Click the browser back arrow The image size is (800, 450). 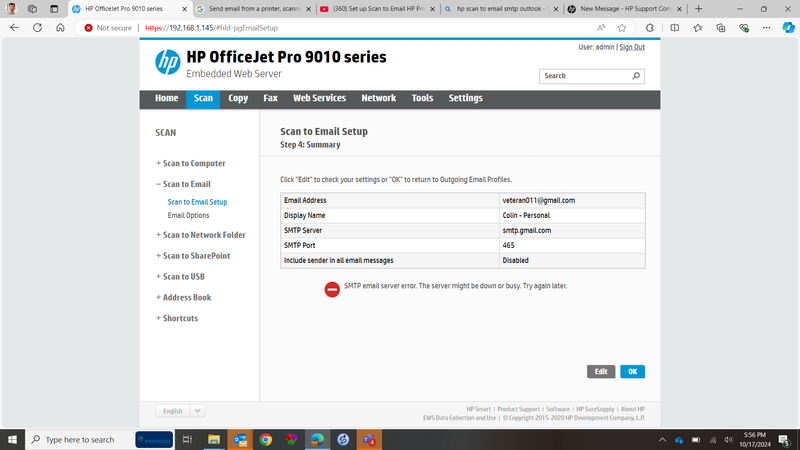coord(14,28)
